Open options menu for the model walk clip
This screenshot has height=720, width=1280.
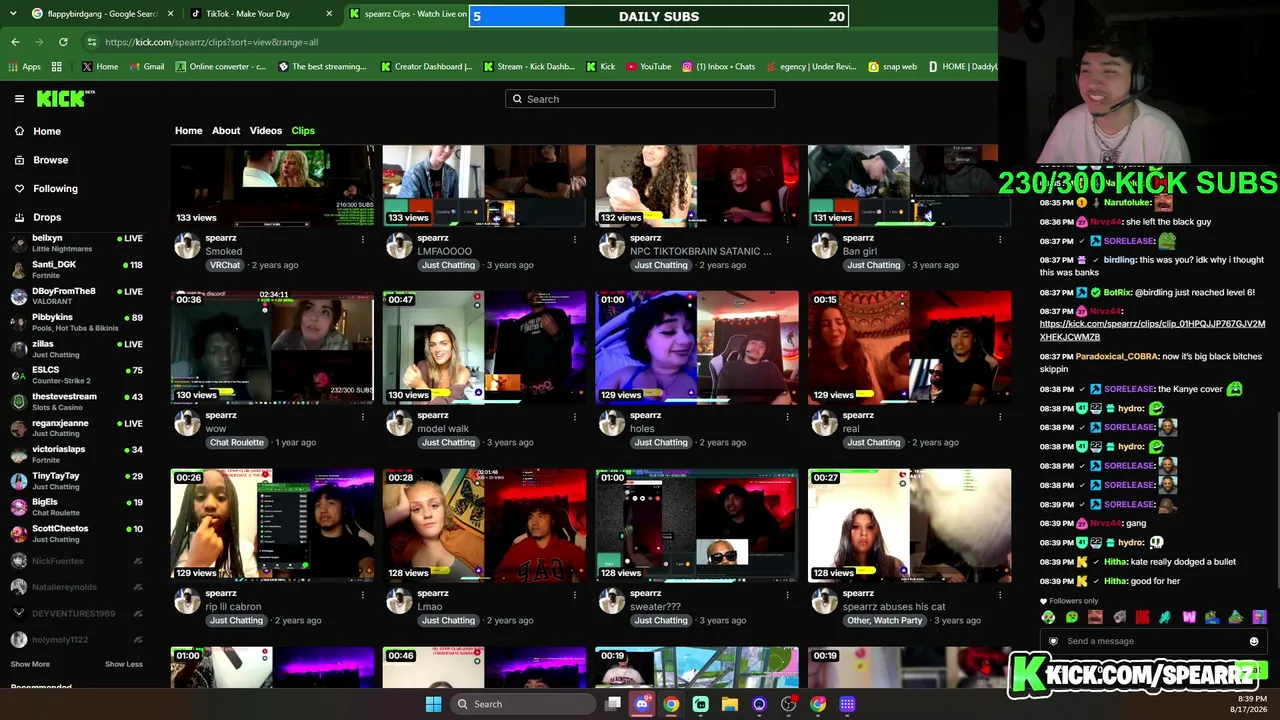click(574, 416)
